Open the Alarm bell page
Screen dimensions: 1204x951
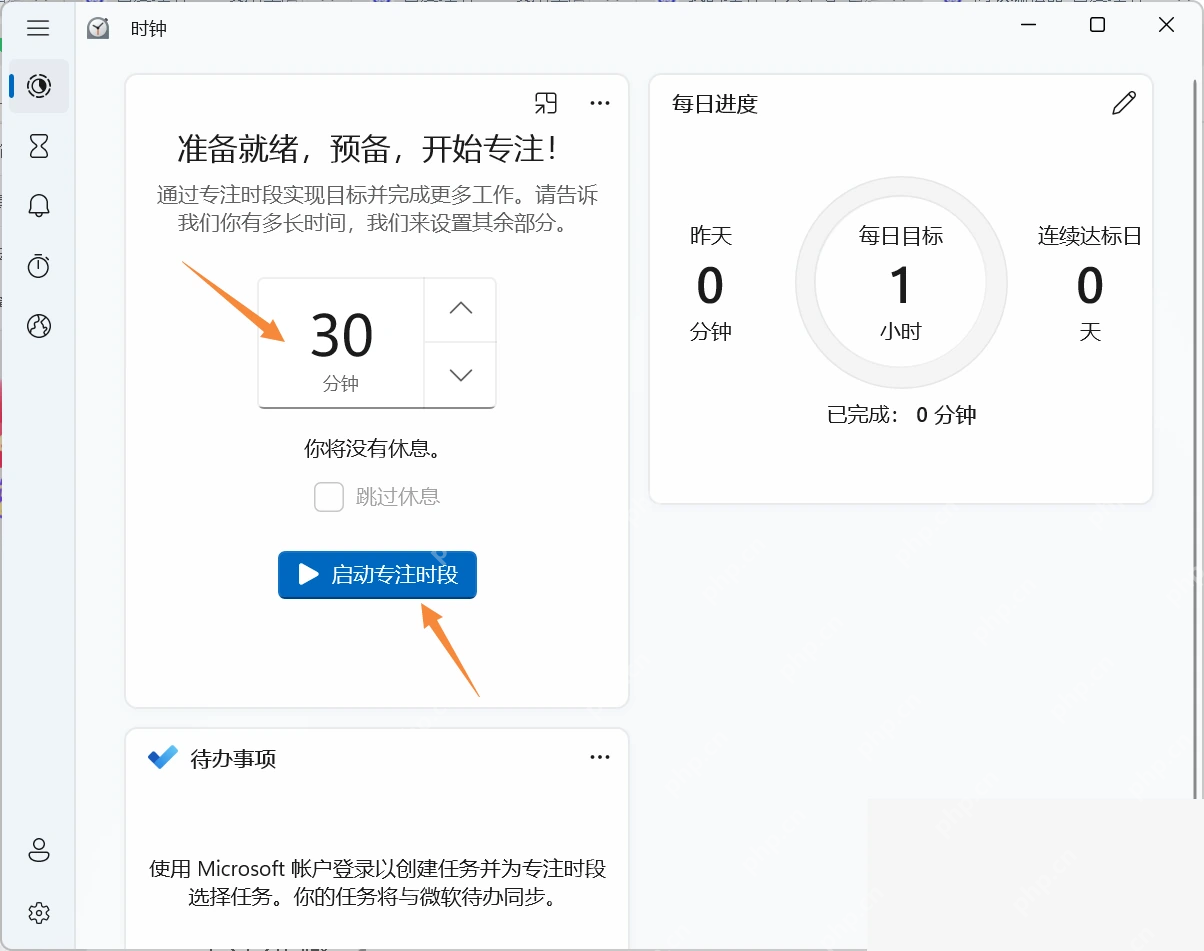pyautogui.click(x=39, y=206)
